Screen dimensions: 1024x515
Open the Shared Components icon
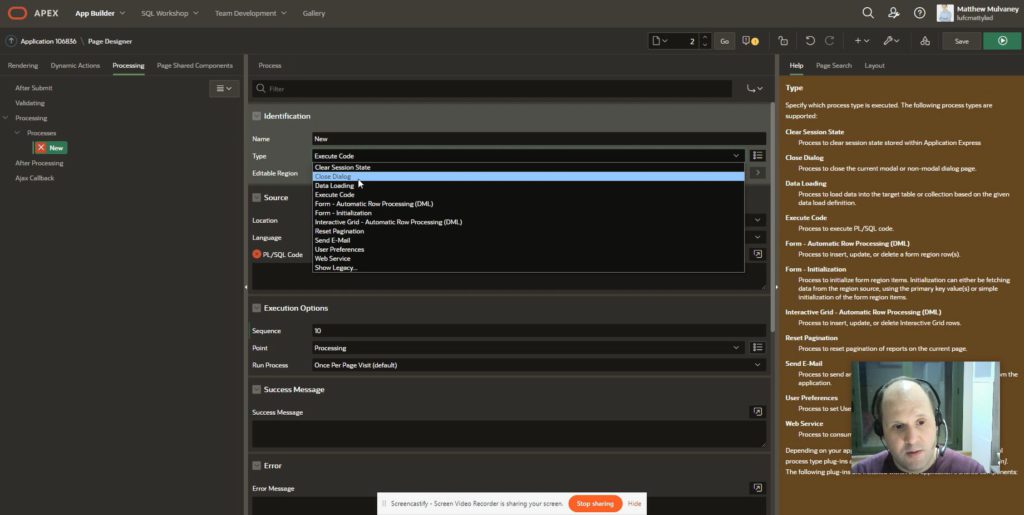[x=925, y=41]
